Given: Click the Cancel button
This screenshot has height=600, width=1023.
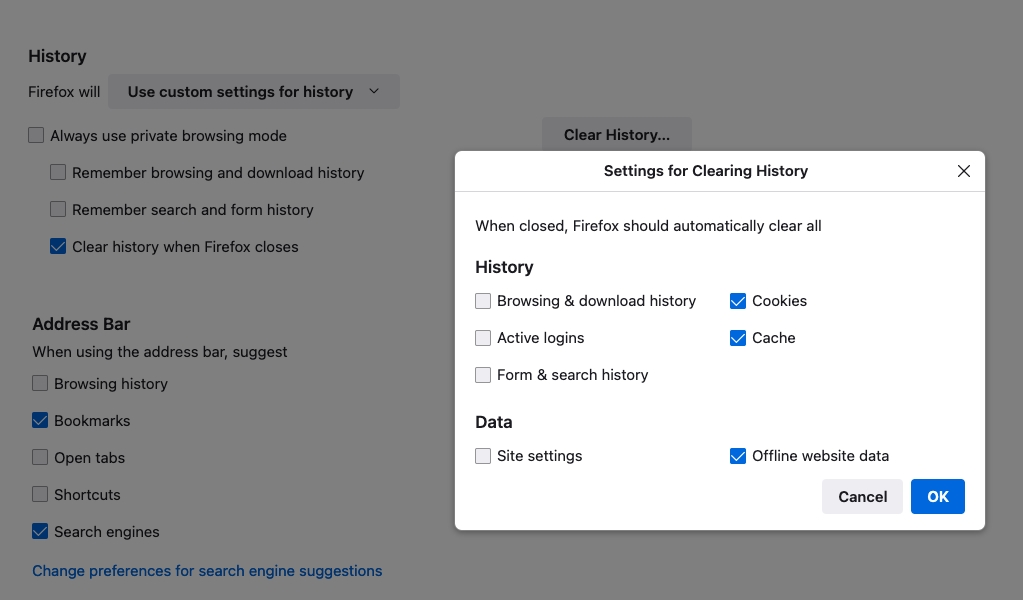Looking at the screenshot, I should pyautogui.click(x=862, y=497).
